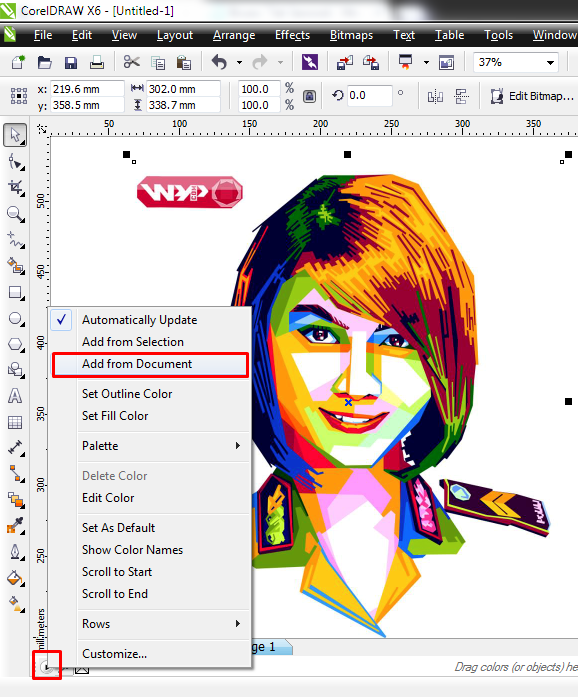Select the Fill bucket tool
578x697 pixels.
[x=15, y=578]
